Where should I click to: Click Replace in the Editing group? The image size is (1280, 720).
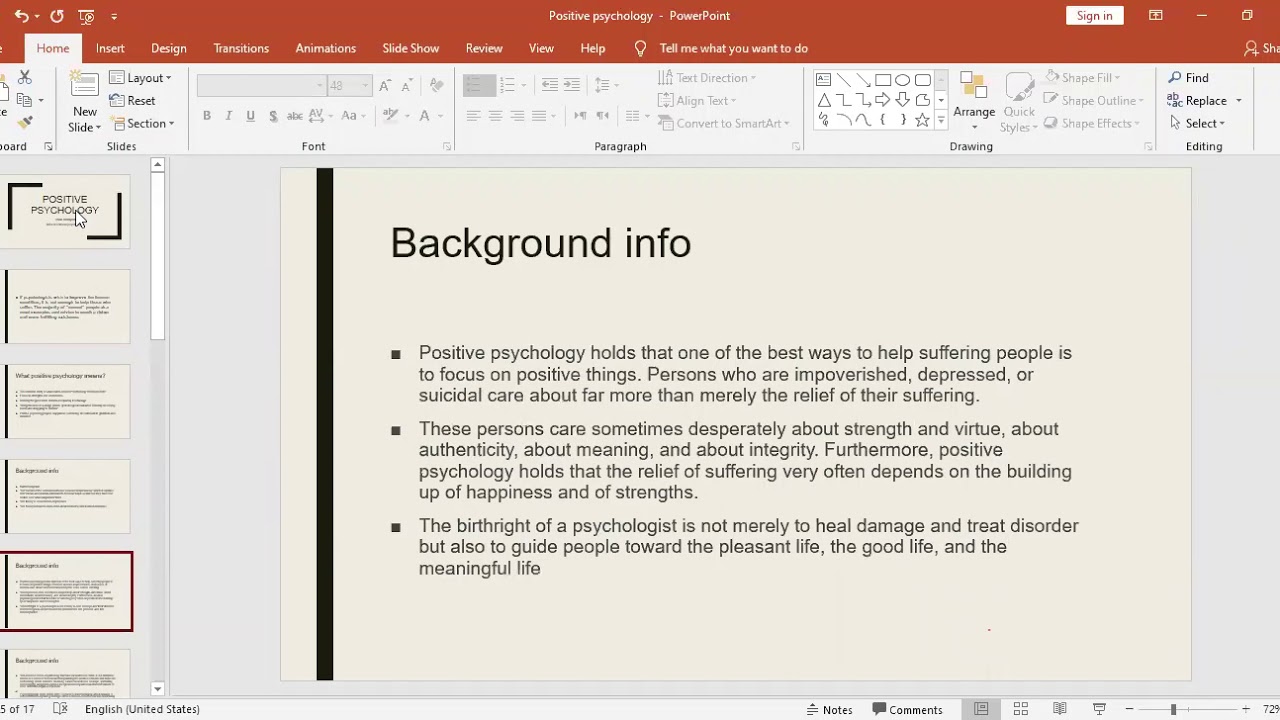(1205, 101)
